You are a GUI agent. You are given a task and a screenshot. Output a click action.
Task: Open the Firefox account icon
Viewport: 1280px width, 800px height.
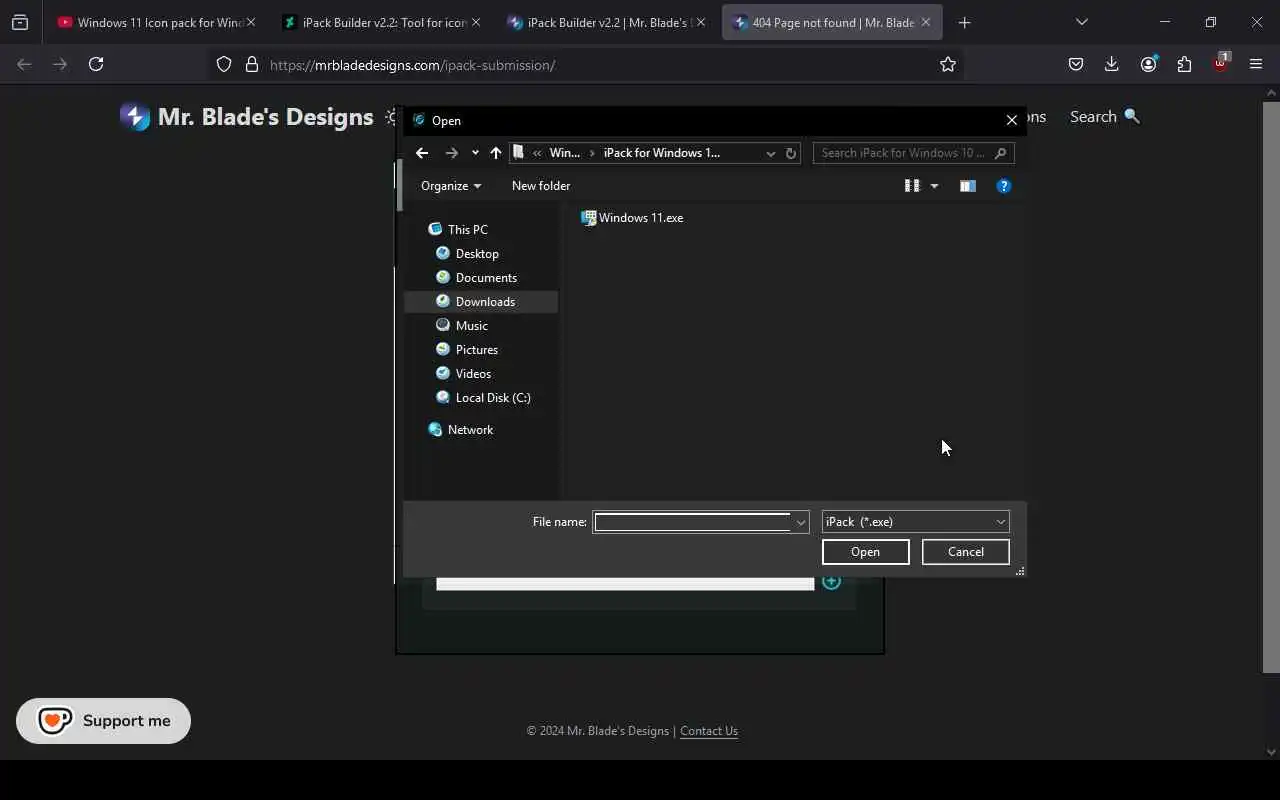coord(1148,64)
